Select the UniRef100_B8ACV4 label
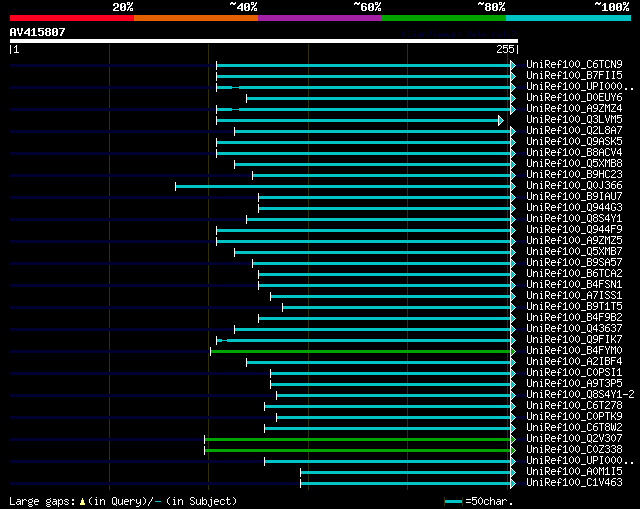Screen dimensions: 640x509 pyautogui.click(x=574, y=153)
